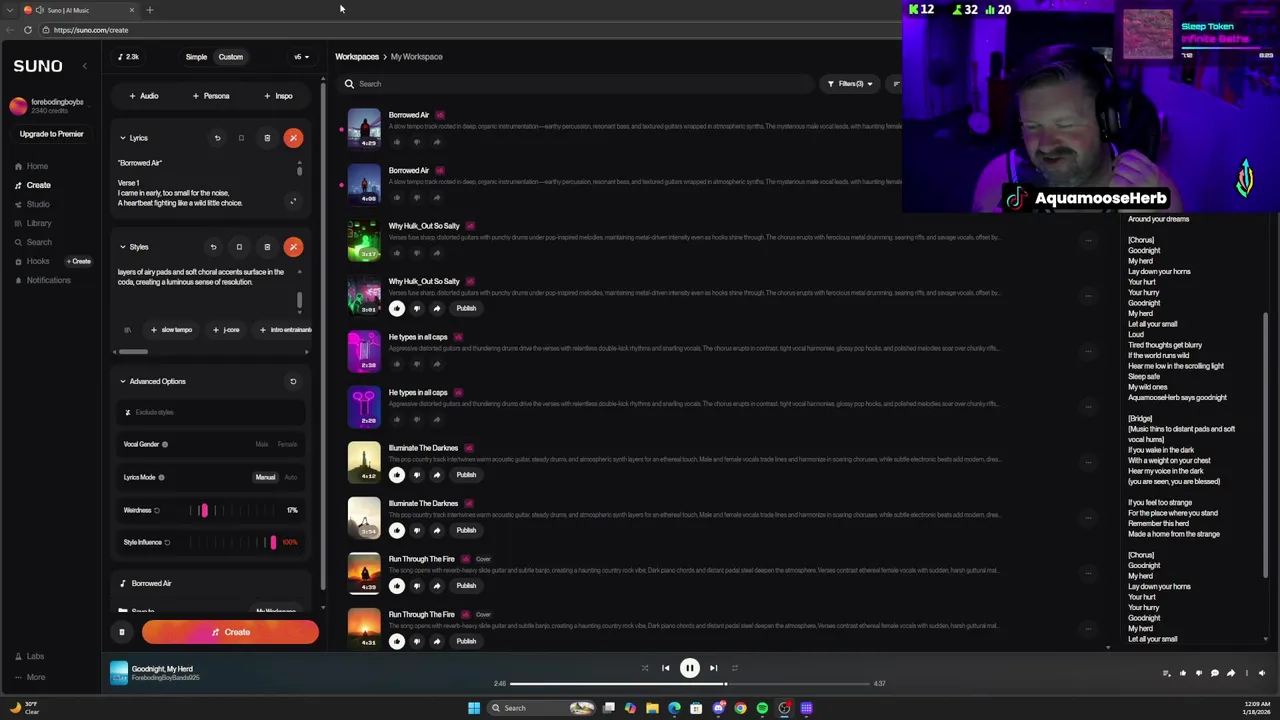This screenshot has height=720, width=1280.
Task: Pause the currently playing song
Action: (x=689, y=668)
